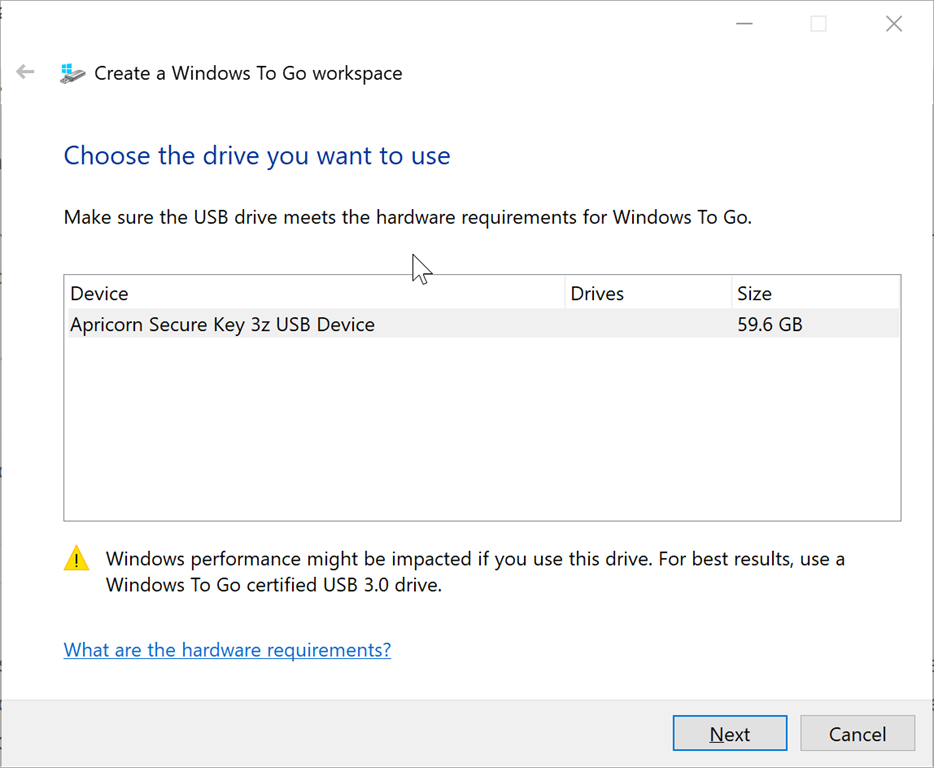Click the empty Drives cell of the Apricorn row
The width and height of the screenshot is (934, 768).
tap(645, 325)
